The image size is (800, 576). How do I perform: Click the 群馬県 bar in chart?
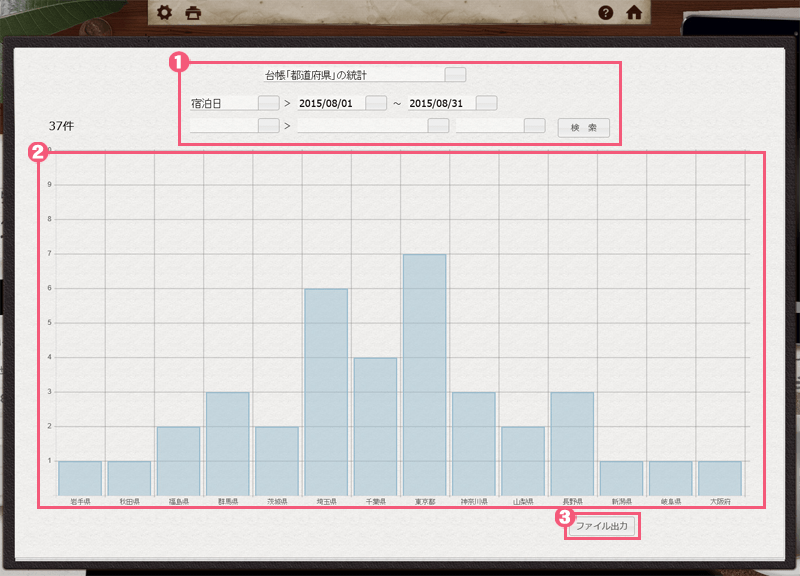227,443
